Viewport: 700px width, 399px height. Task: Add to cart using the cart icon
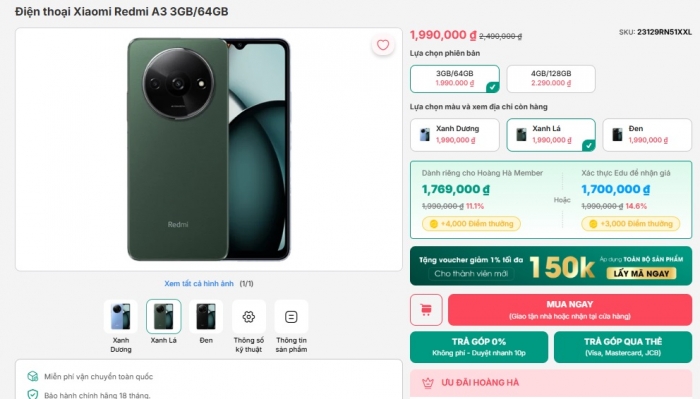pos(426,309)
